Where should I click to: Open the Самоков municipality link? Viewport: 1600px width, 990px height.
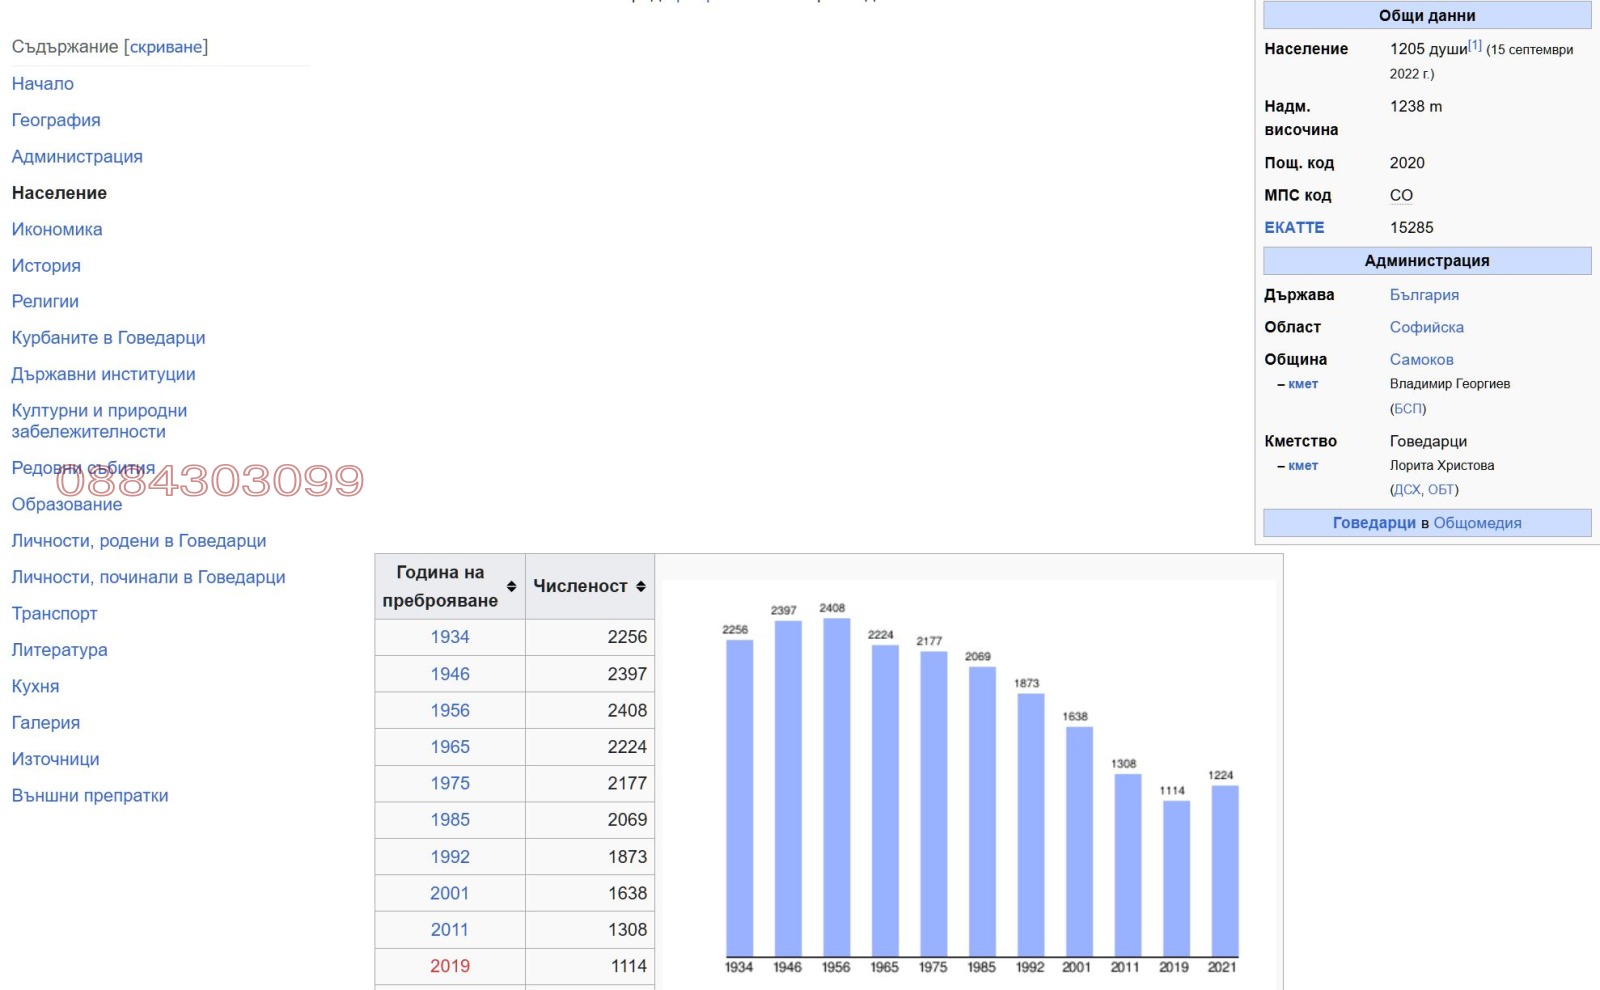1421,359
